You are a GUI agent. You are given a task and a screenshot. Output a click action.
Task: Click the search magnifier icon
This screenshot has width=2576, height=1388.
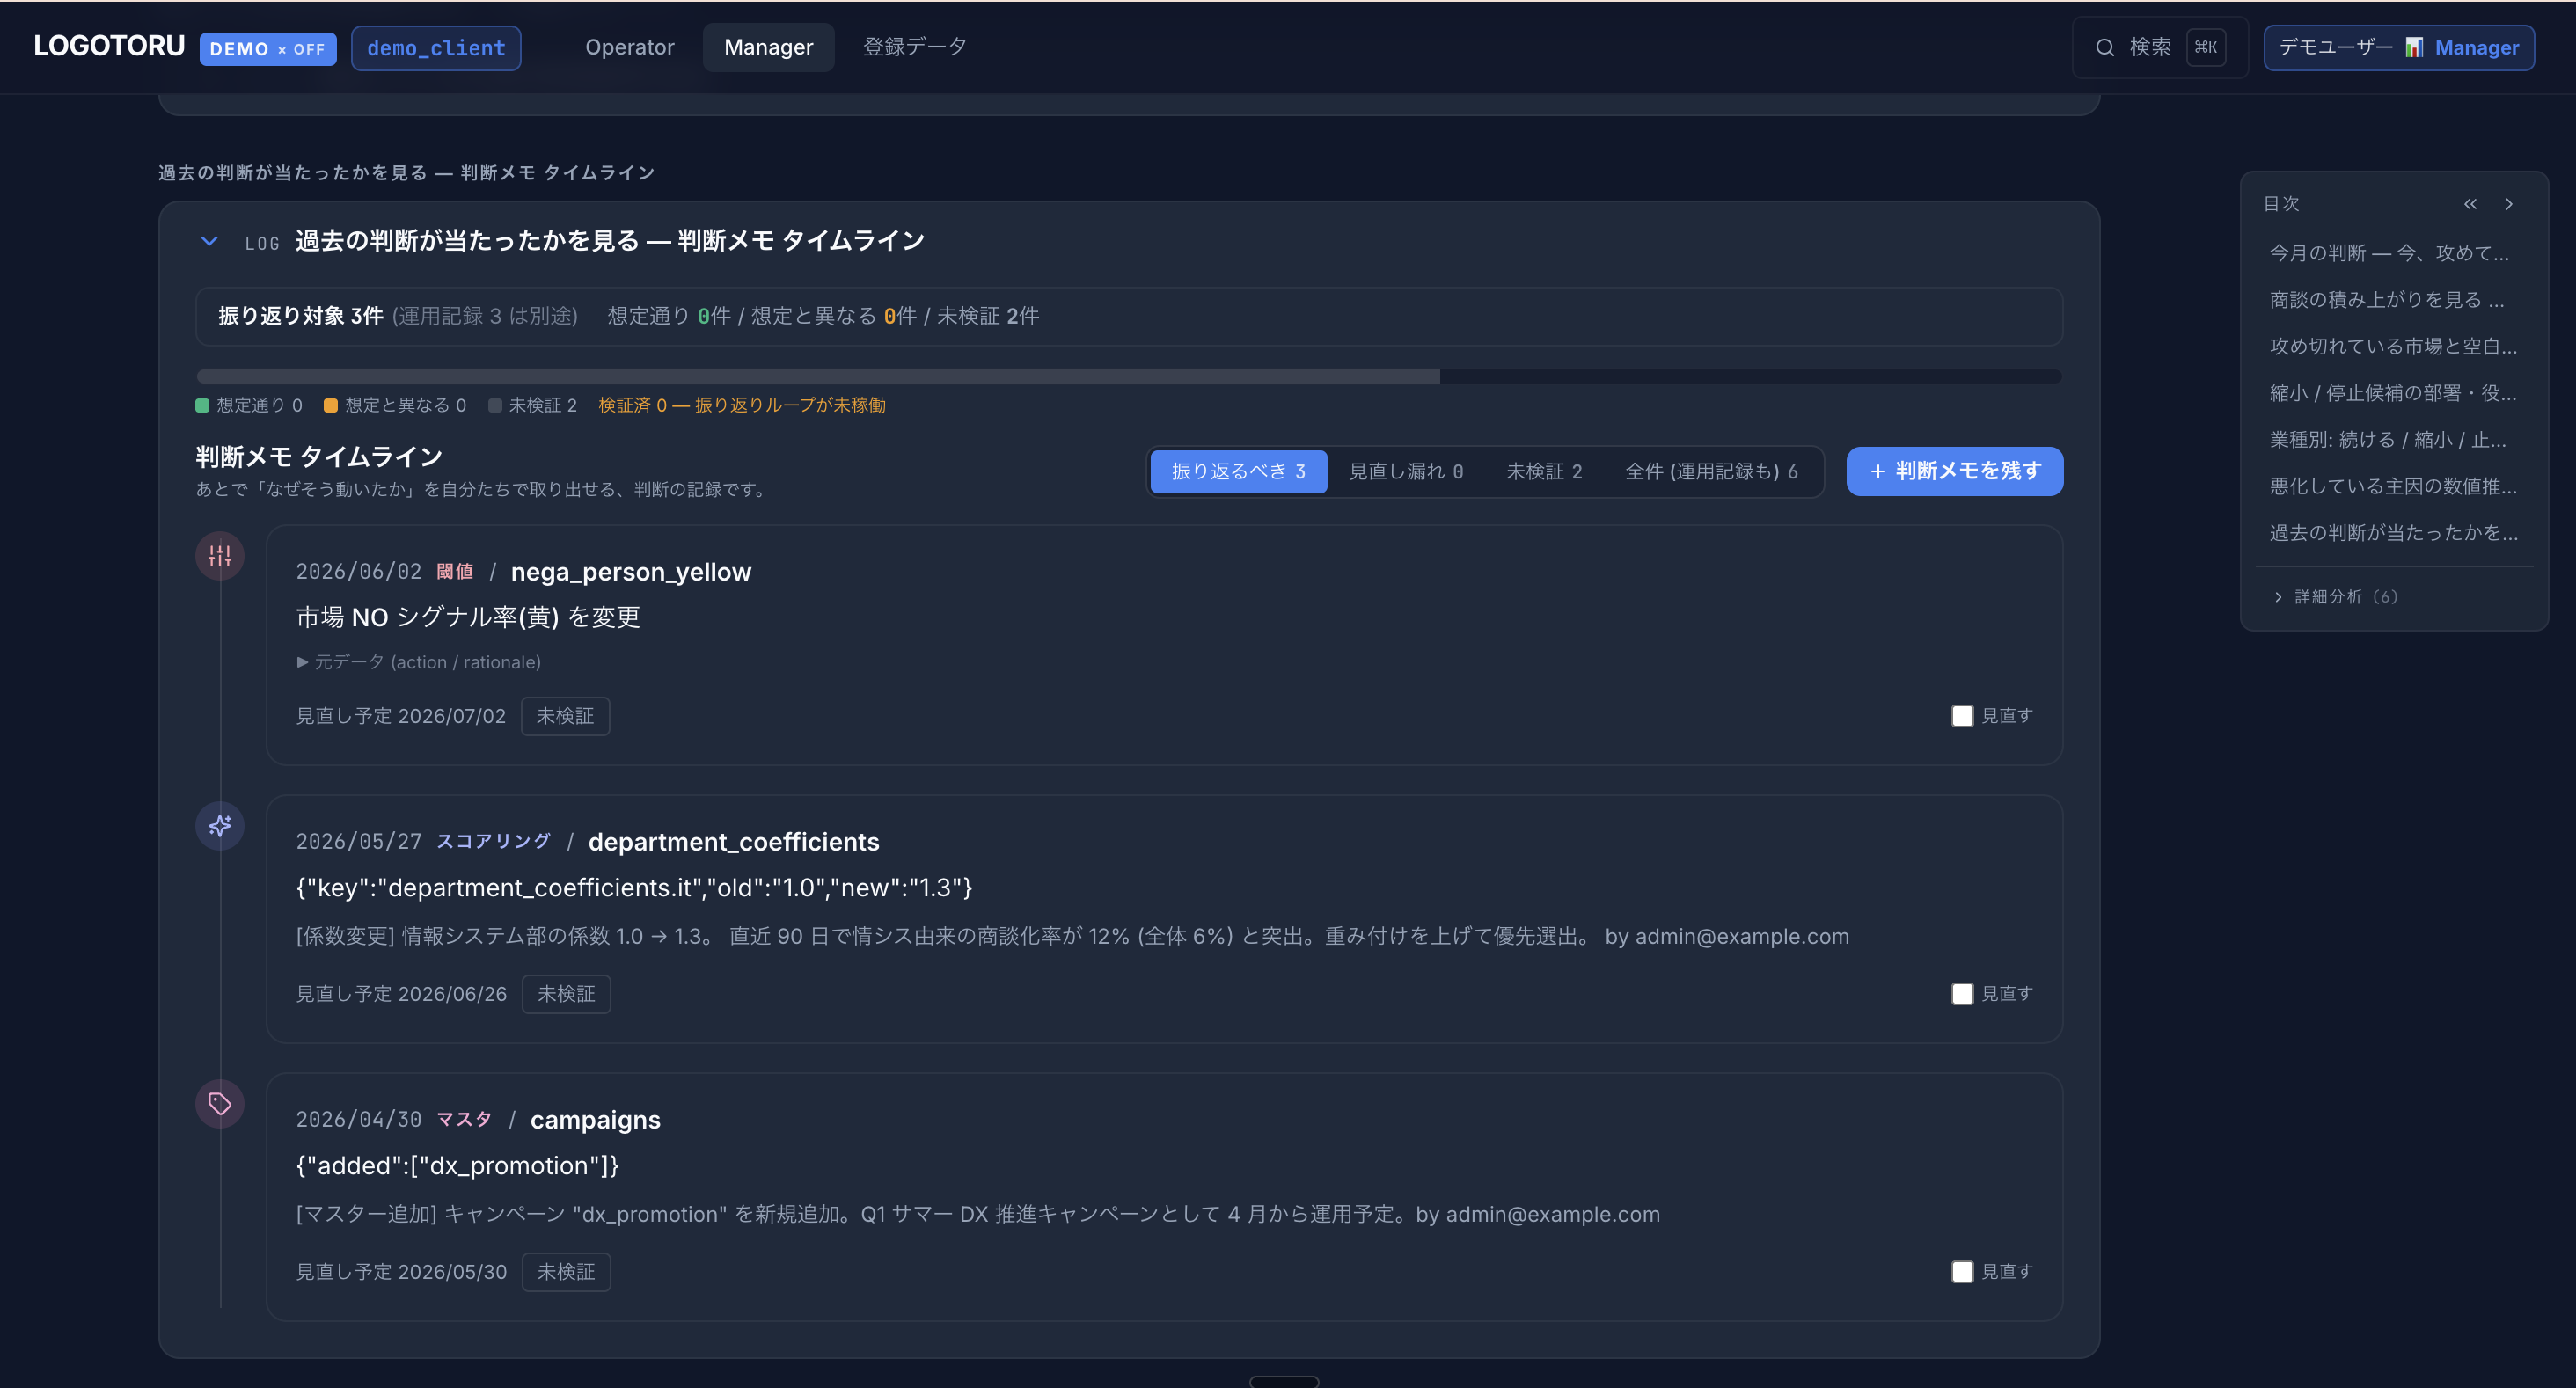pos(2104,47)
